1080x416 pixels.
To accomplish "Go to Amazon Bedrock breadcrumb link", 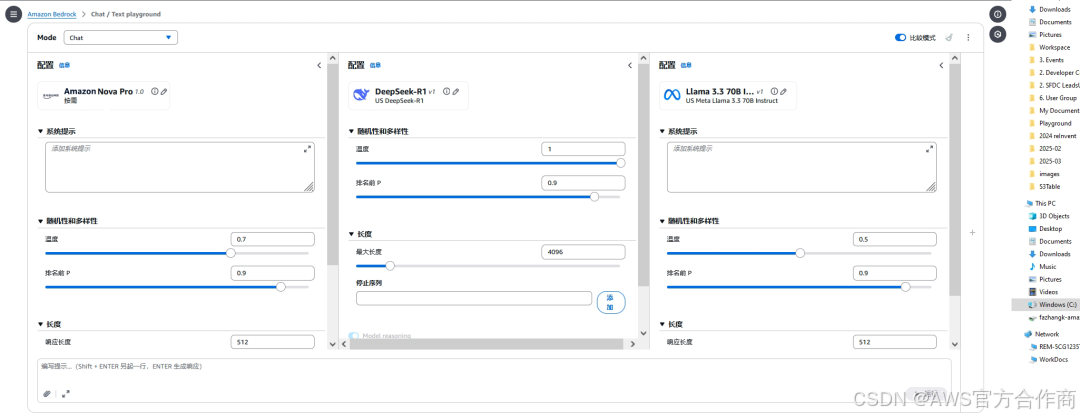I will (x=52, y=14).
